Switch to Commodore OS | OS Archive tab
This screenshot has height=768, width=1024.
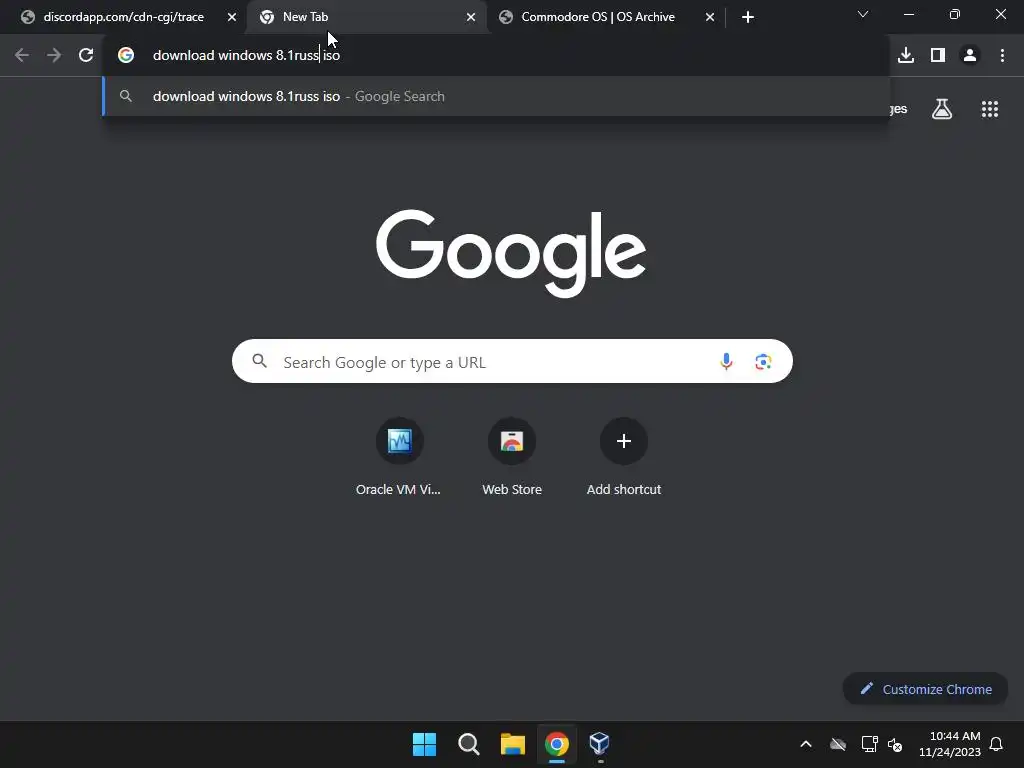click(x=598, y=17)
